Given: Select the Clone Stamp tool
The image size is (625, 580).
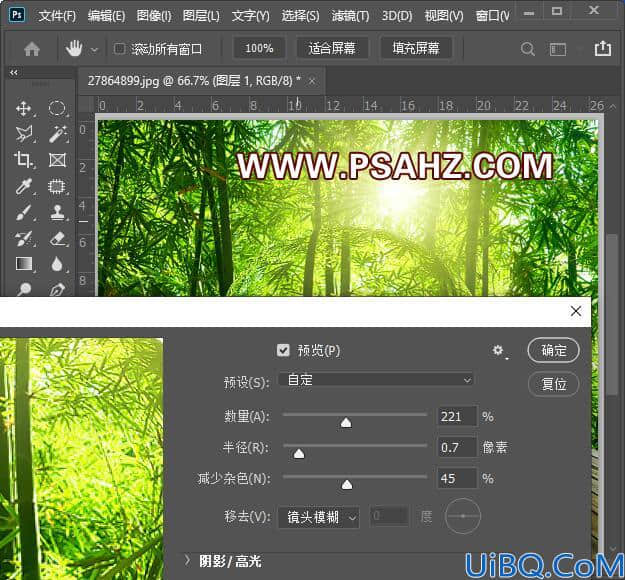Looking at the screenshot, I should click(x=58, y=212).
